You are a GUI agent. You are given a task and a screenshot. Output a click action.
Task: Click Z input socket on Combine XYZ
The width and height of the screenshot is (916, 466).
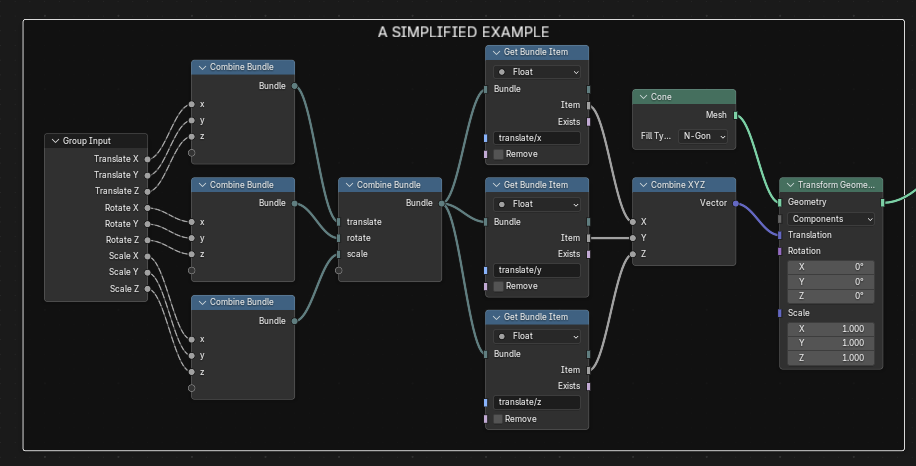(633, 254)
